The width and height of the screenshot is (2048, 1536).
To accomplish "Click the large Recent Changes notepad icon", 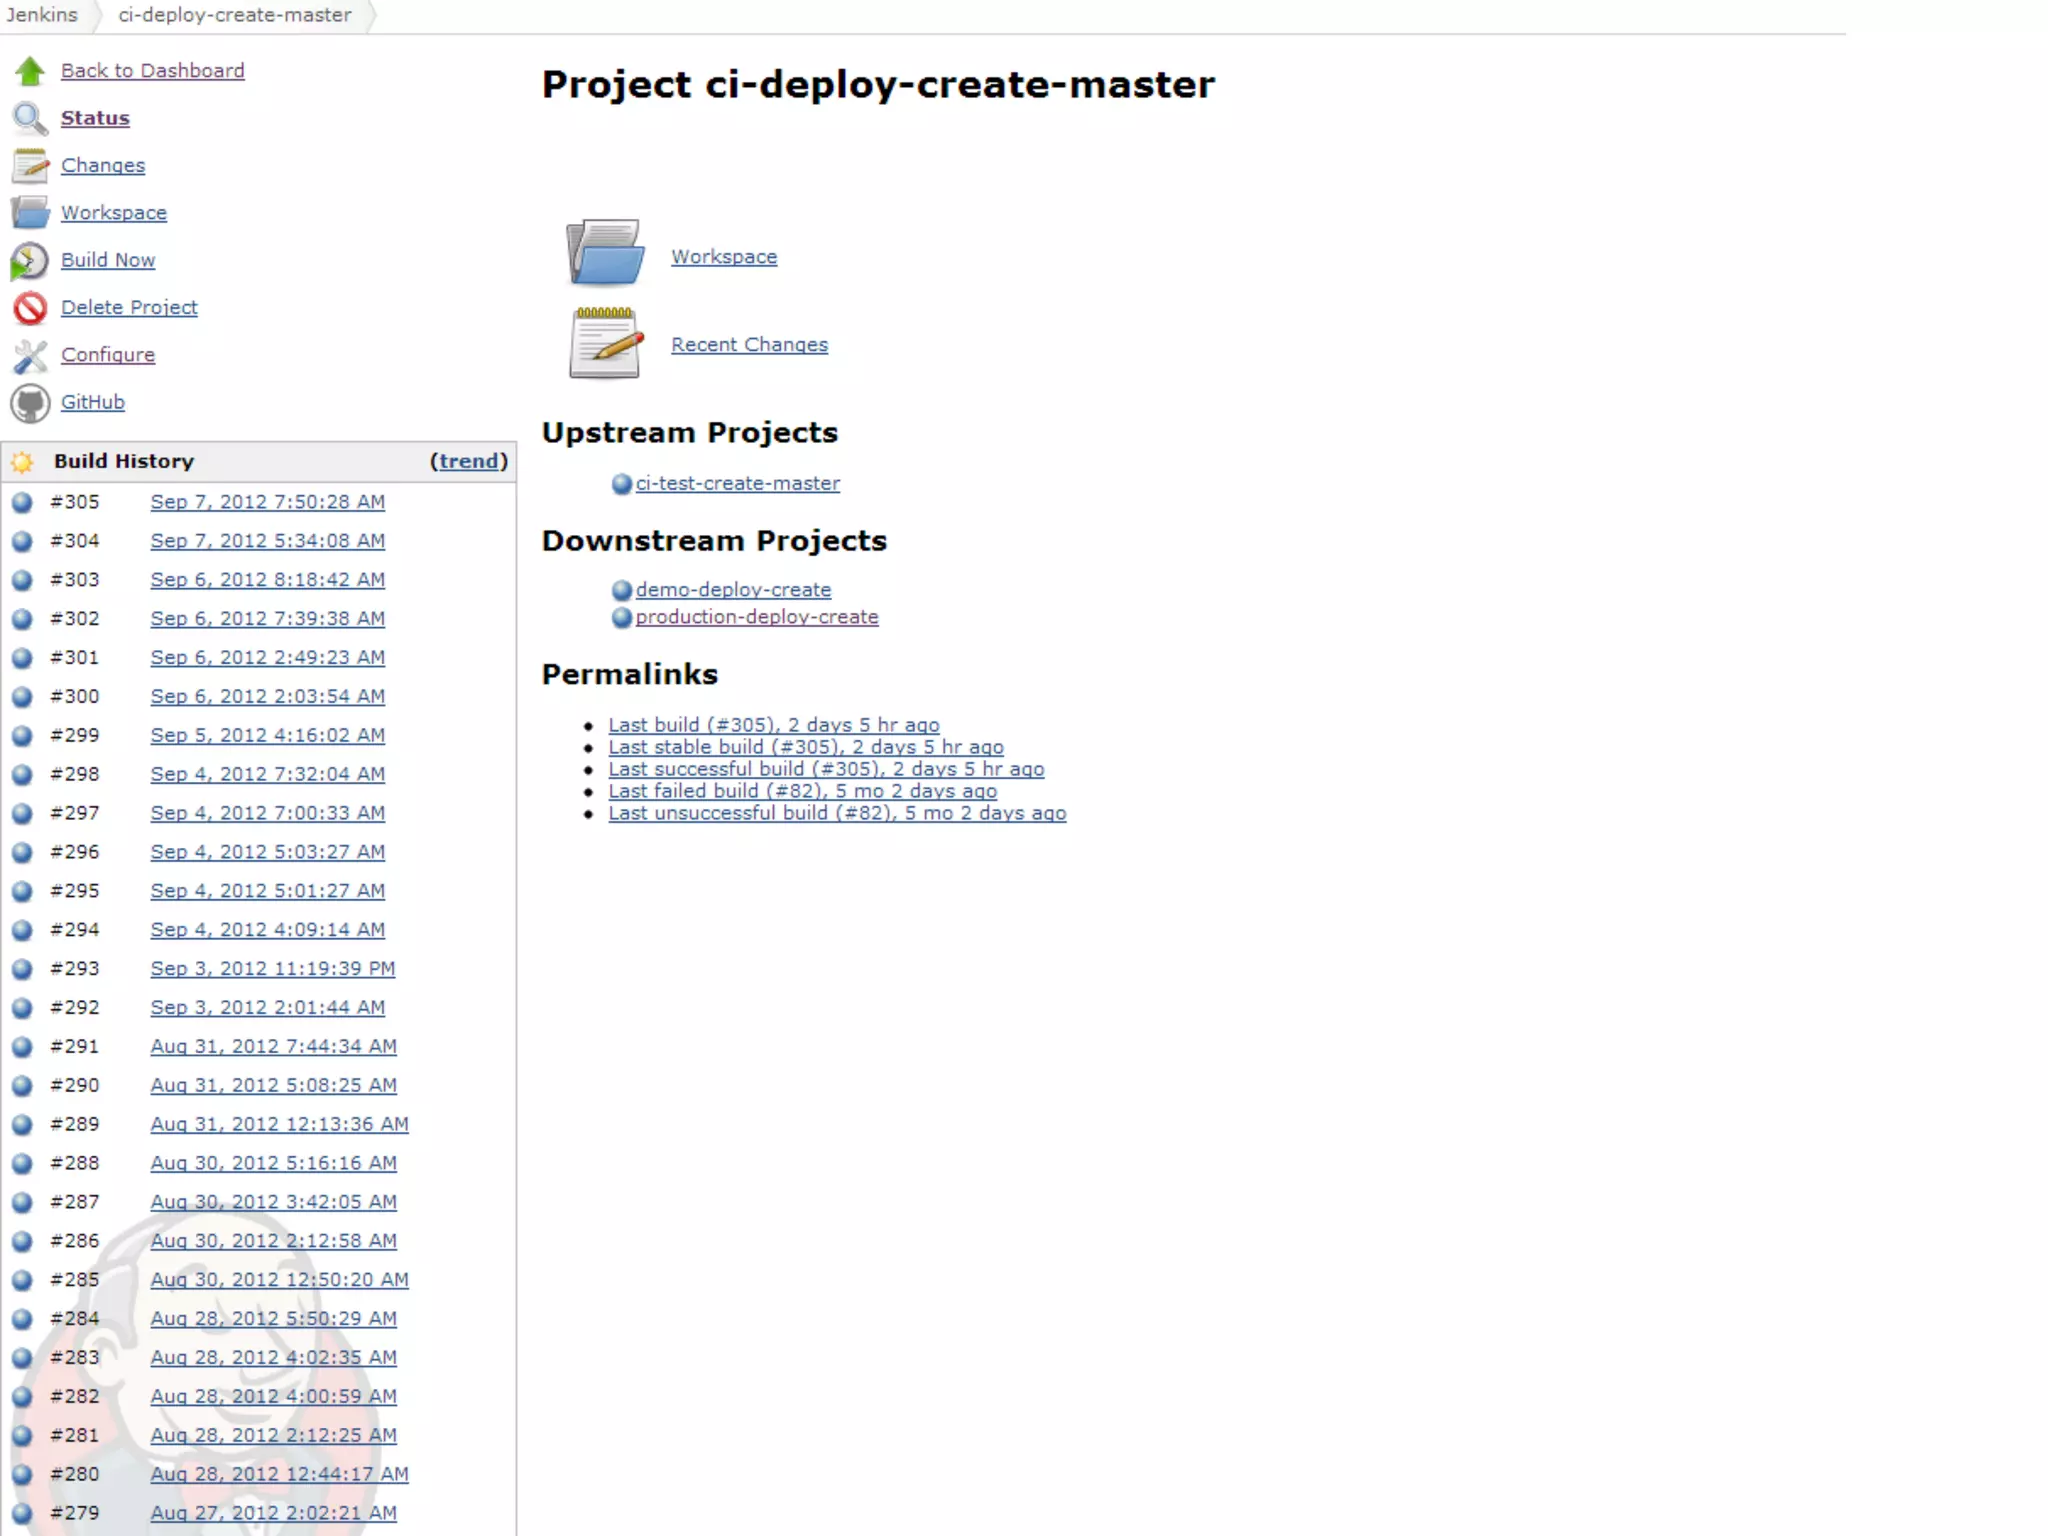I will (604, 342).
